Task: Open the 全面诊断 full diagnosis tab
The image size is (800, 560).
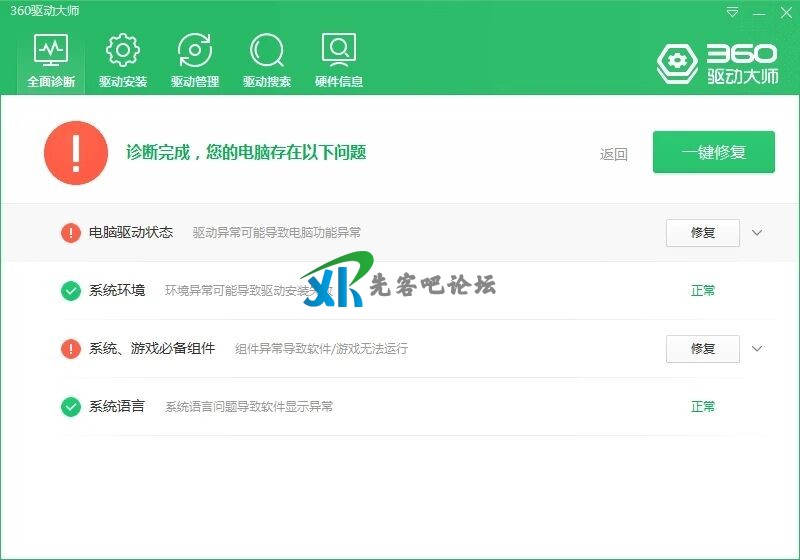Action: coord(51,61)
